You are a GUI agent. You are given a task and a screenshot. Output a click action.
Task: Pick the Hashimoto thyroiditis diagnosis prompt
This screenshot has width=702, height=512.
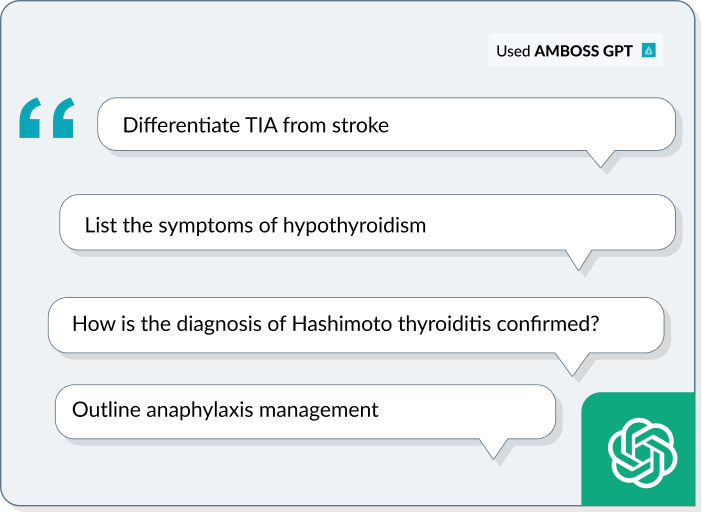point(356,325)
